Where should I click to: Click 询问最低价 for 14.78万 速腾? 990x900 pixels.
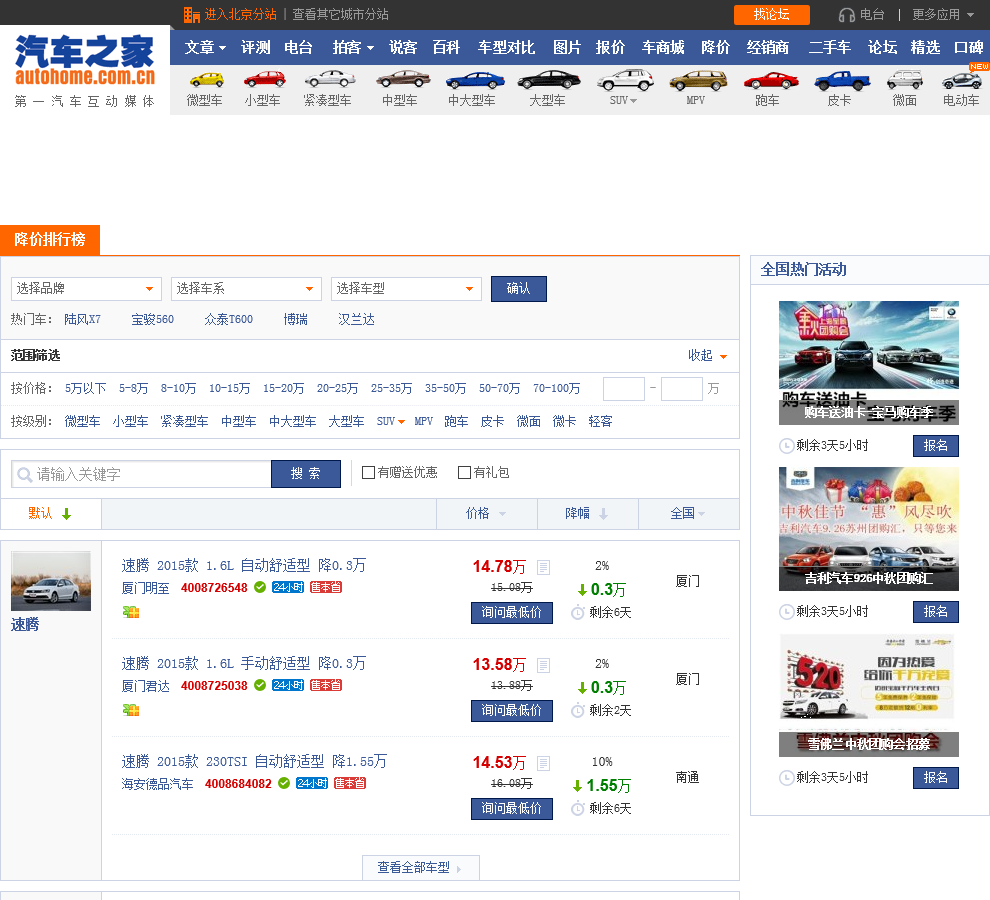(x=511, y=613)
